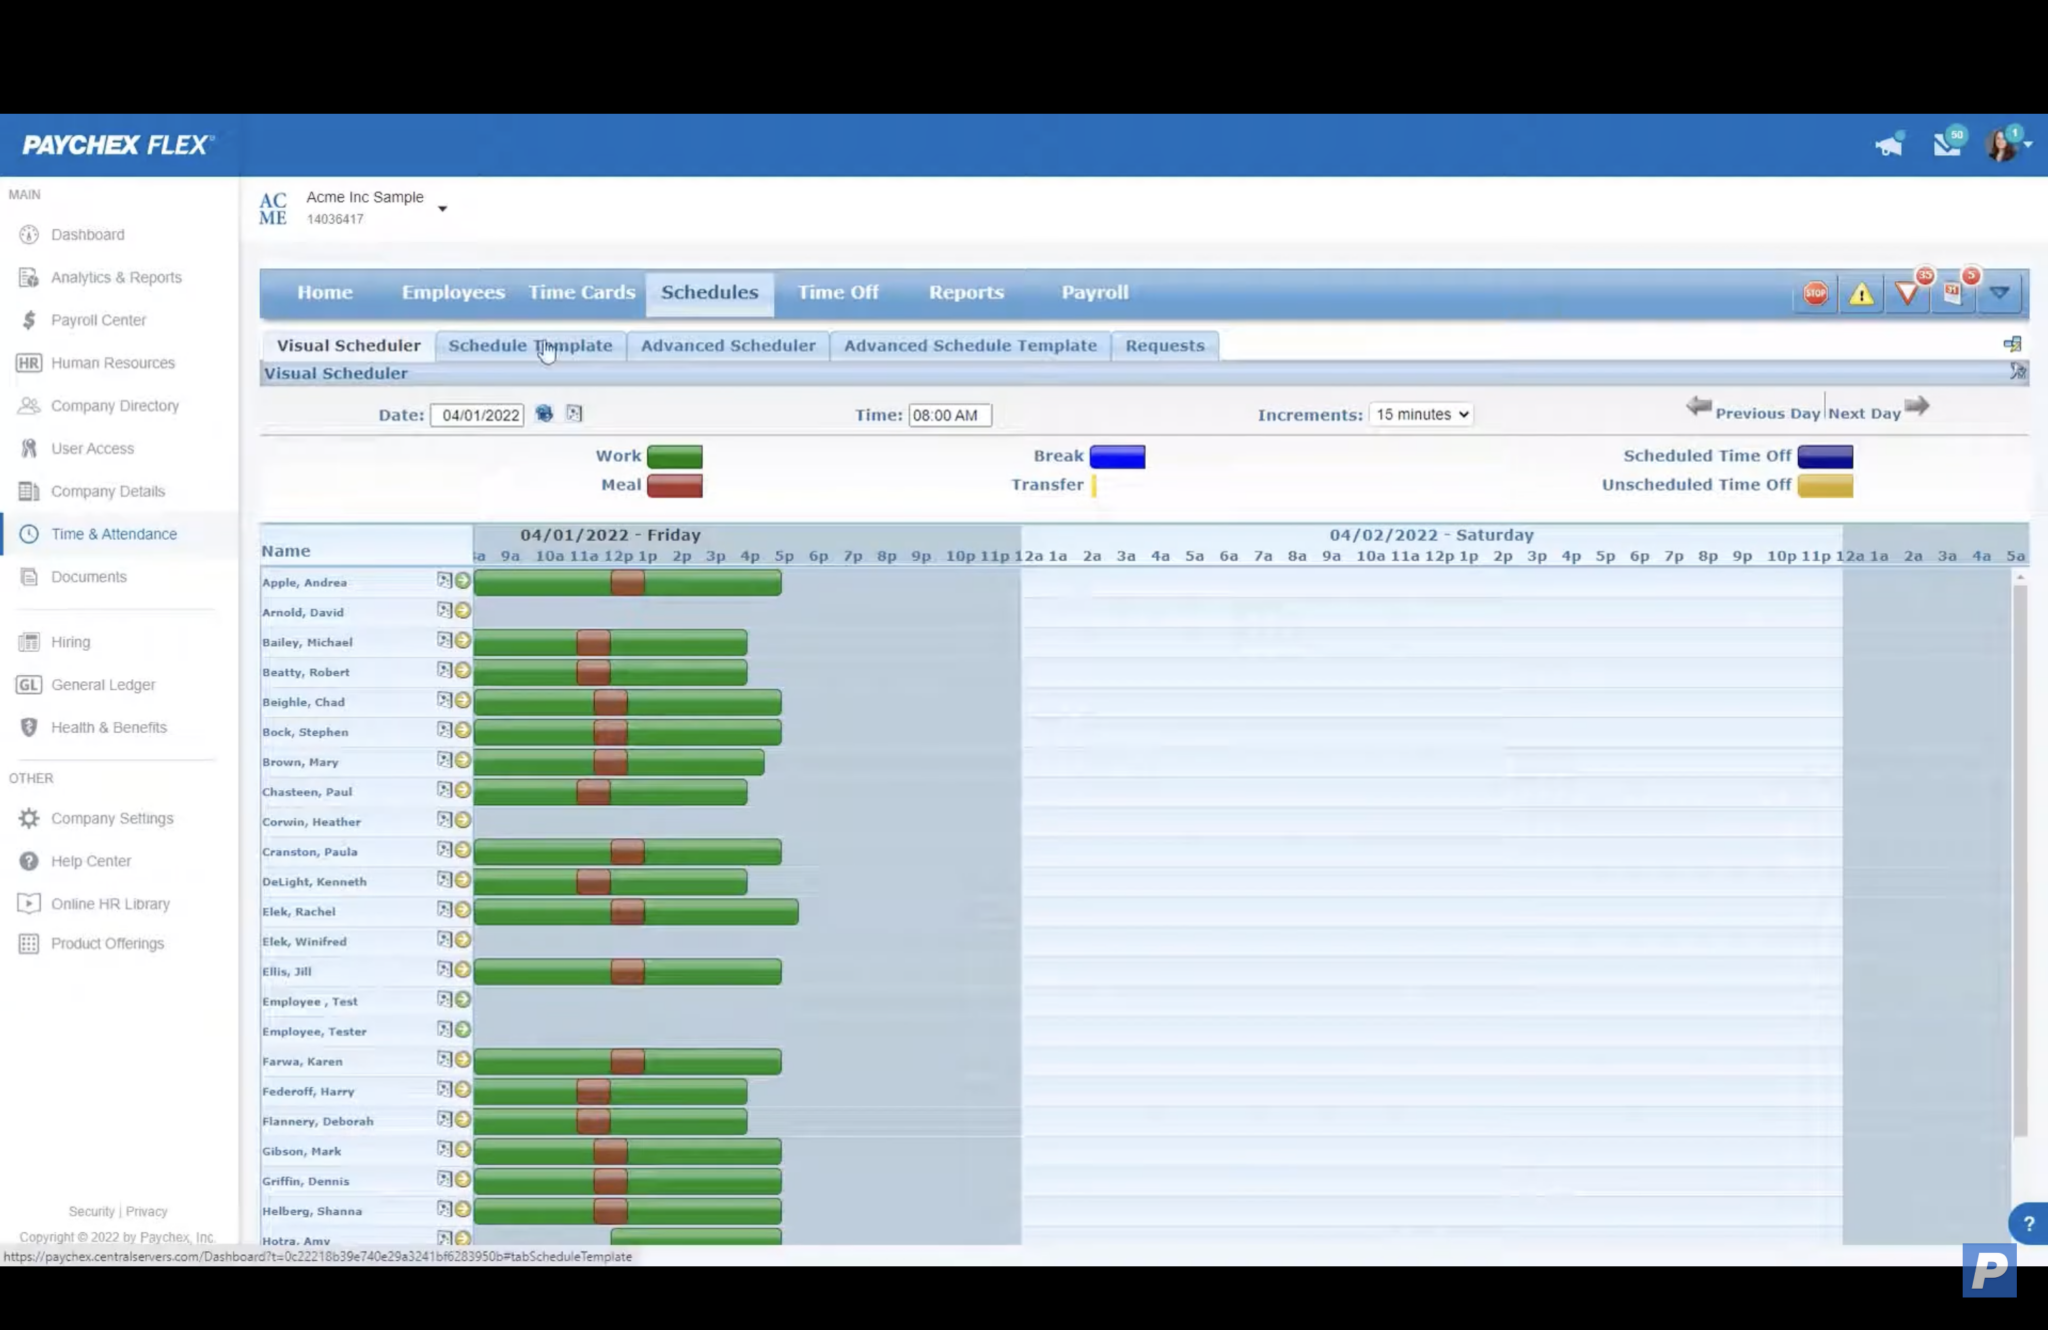Click the red STOP alerts icon
Image resolution: width=2048 pixels, height=1330 pixels.
pyautogui.click(x=1815, y=294)
